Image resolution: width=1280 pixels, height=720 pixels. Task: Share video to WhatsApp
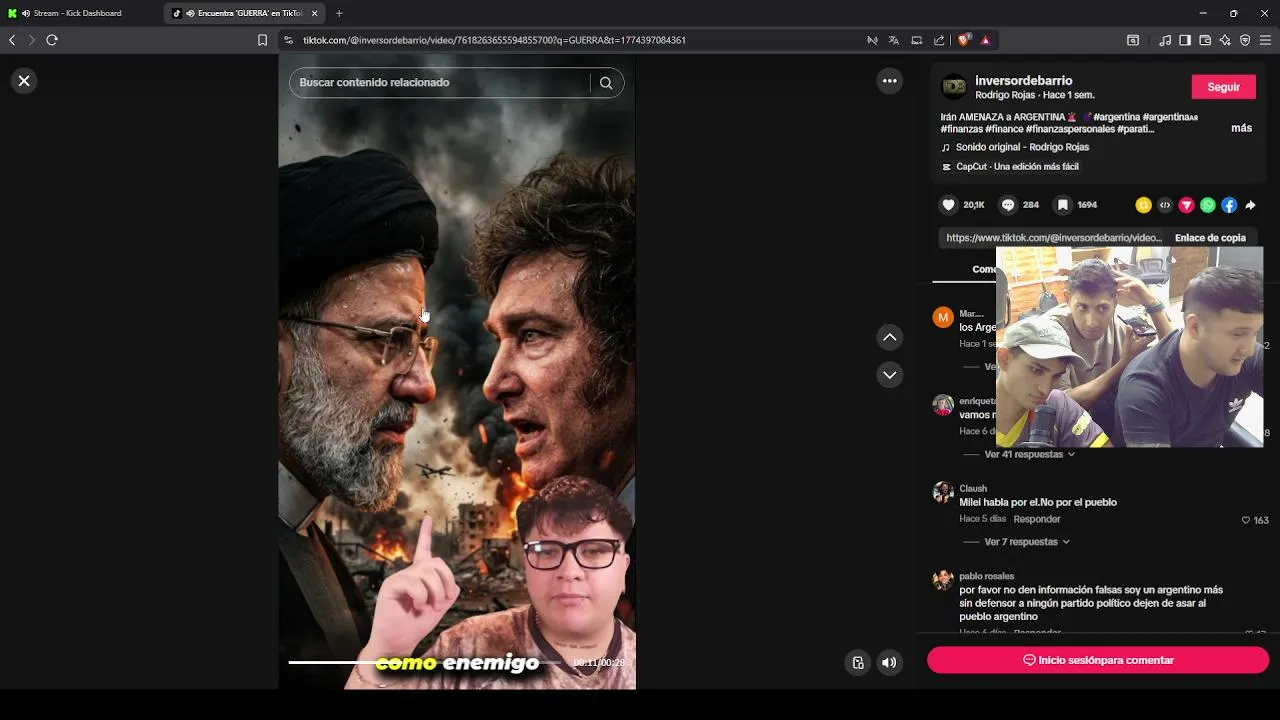coord(1208,205)
